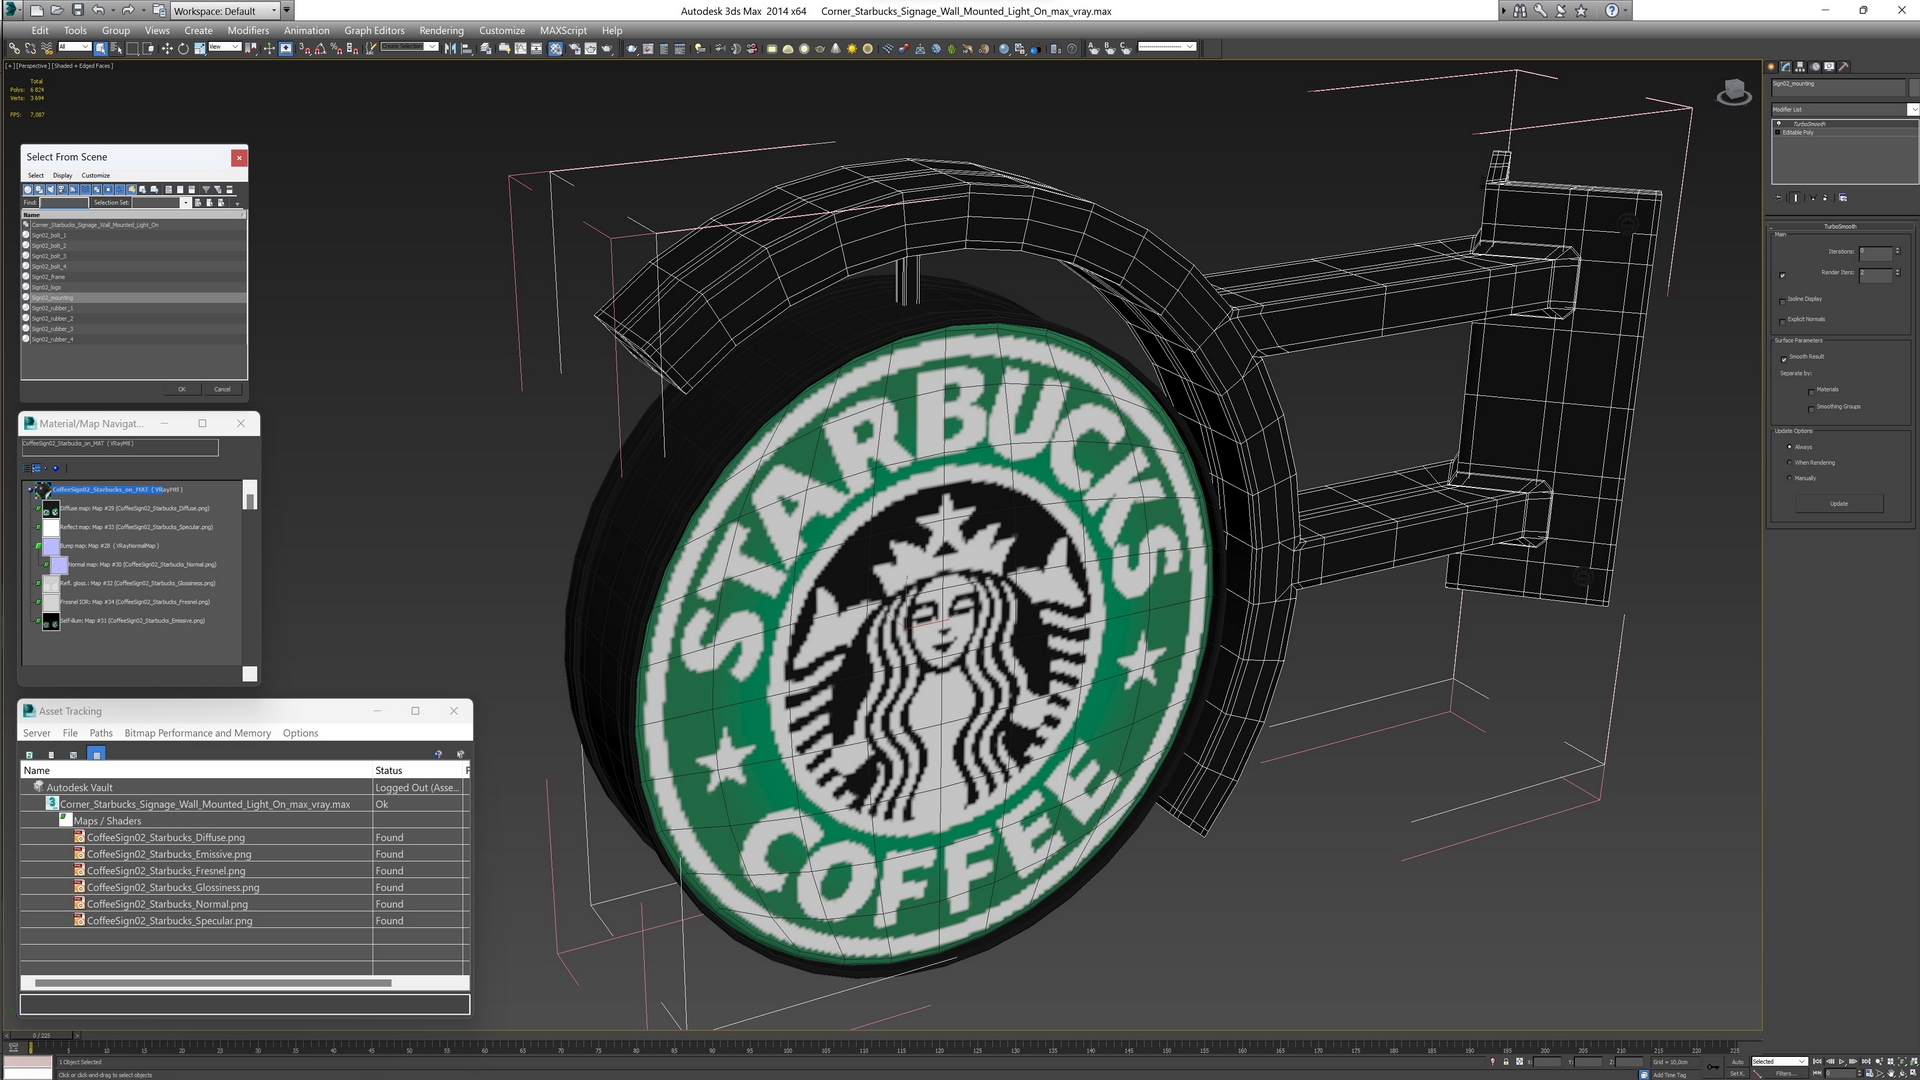Toggle the Isoline Display checkbox
The height and width of the screenshot is (1080, 1920).
[1782, 300]
